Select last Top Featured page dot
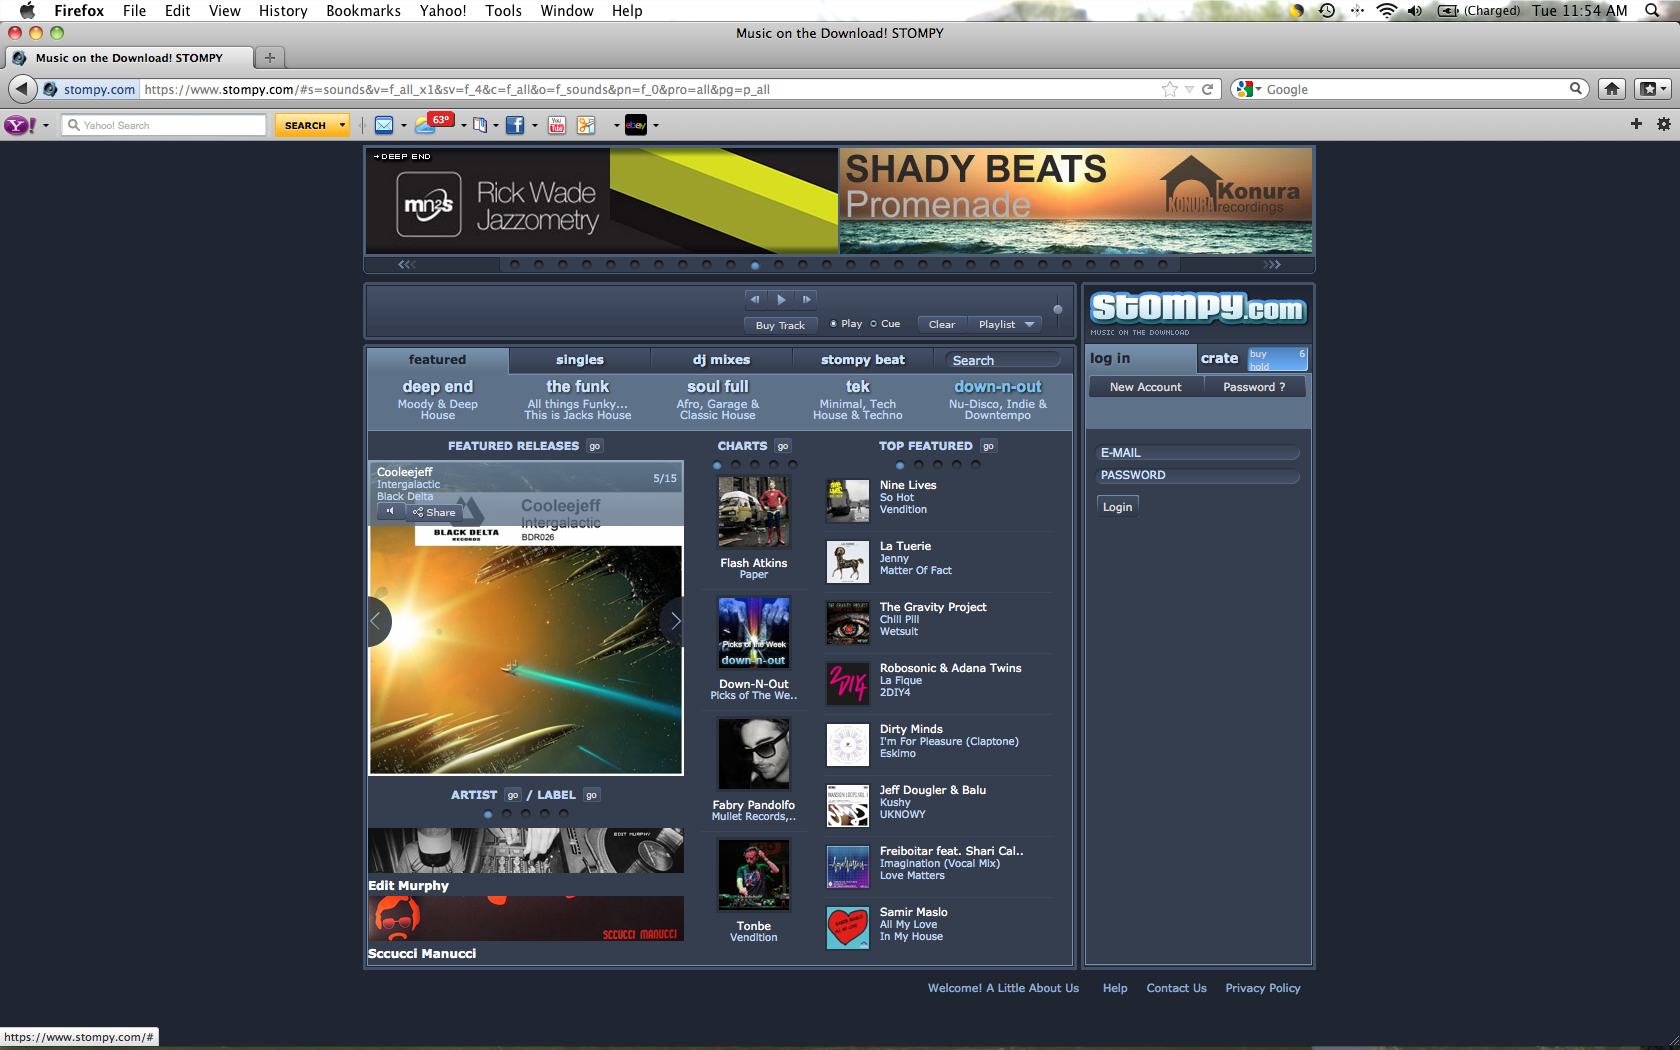Viewport: 1680px width, 1050px height. (976, 465)
